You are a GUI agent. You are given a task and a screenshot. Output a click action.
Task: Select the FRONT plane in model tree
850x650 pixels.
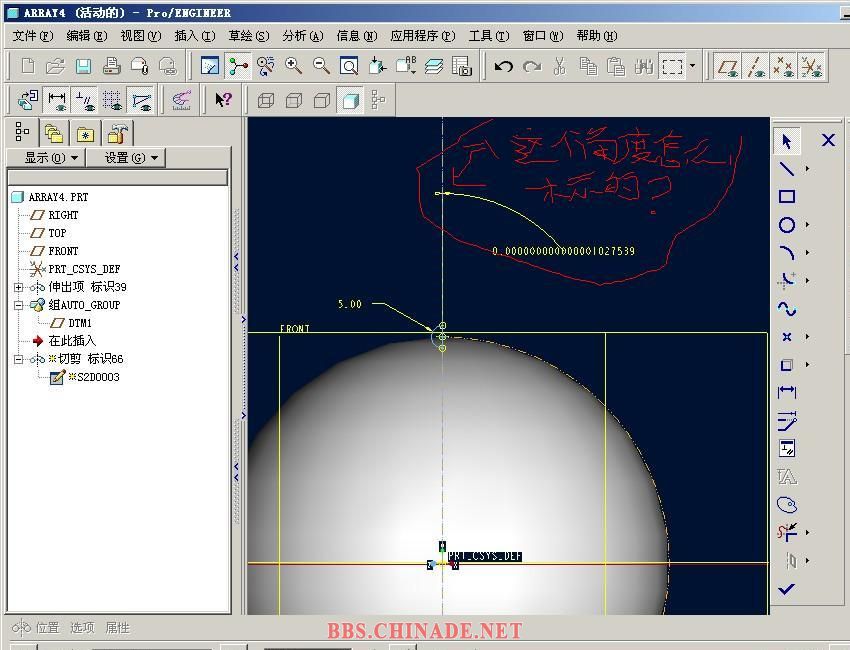coord(62,251)
